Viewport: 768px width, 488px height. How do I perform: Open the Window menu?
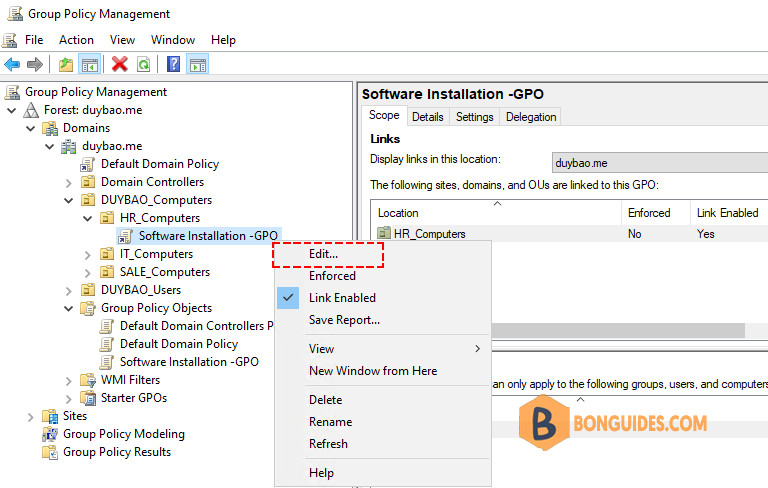click(173, 40)
